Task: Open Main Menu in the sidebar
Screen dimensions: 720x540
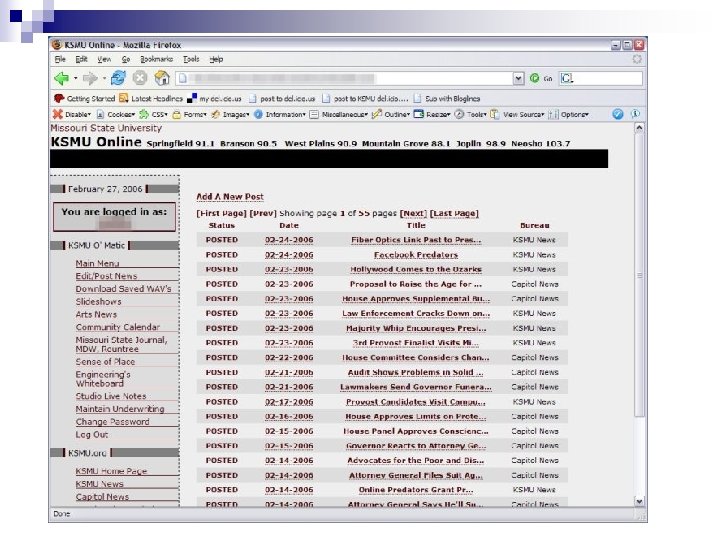Action: (x=97, y=263)
